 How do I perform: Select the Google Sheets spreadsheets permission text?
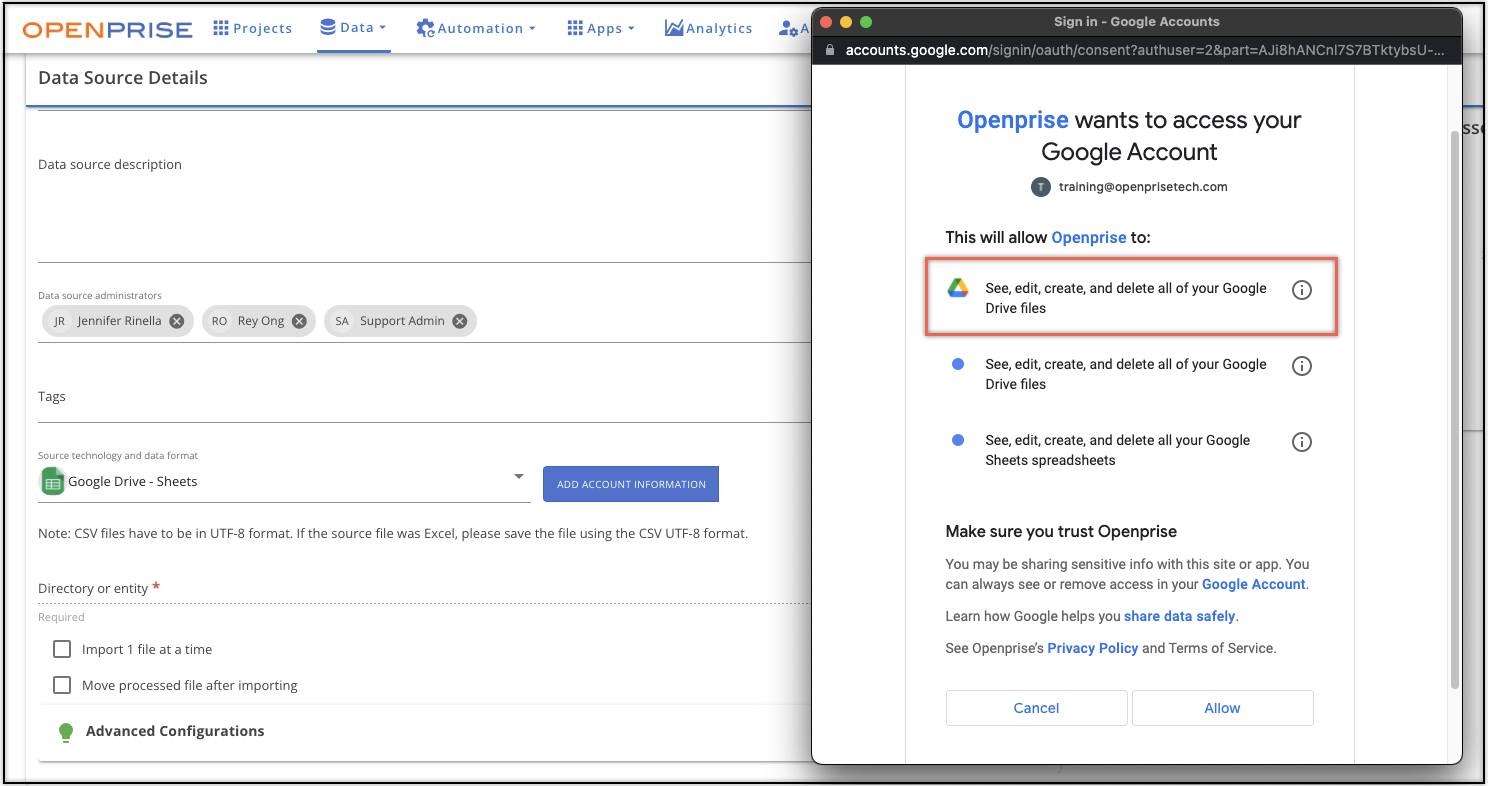1118,450
